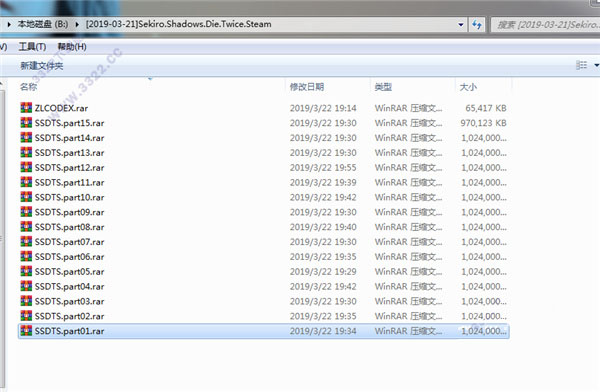Click the SSDTS.part08.rar file icon
The image size is (600, 392).
pyautogui.click(x=26, y=227)
